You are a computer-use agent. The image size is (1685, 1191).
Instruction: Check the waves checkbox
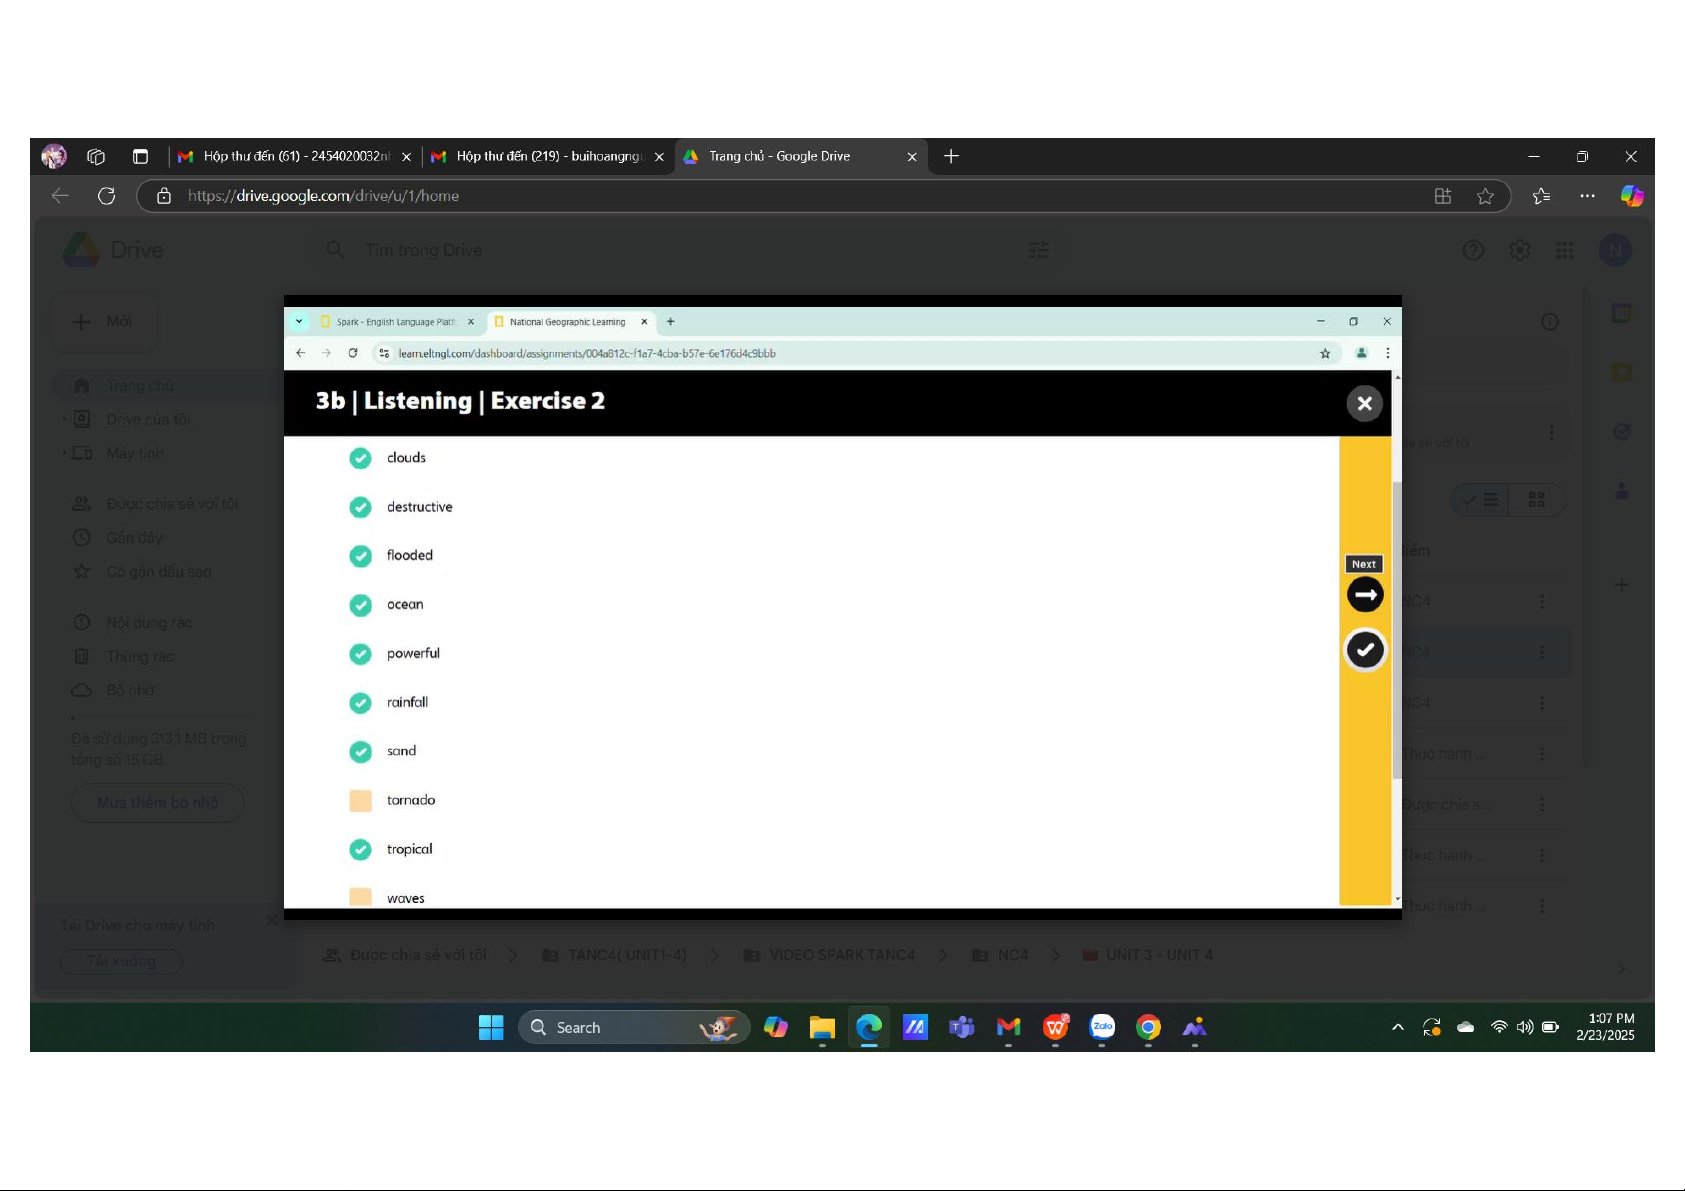point(360,897)
